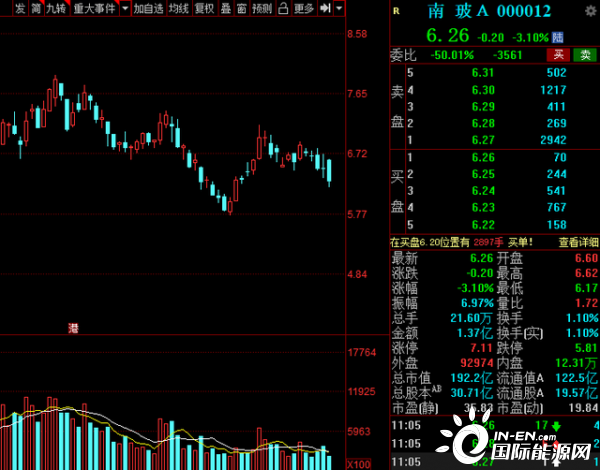Screen dimensions: 600x470
Task: Select 复权 adjustment option in toolbar
Action: point(204,8)
